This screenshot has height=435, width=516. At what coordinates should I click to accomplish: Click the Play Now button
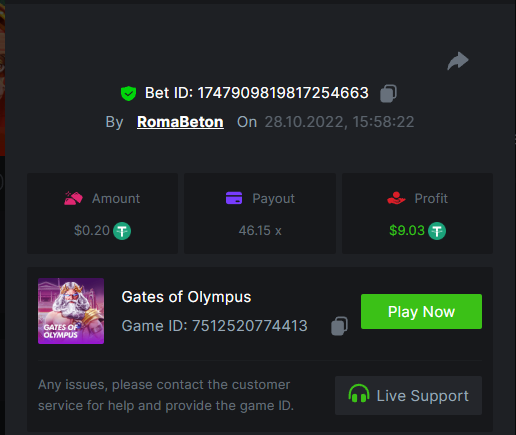[x=421, y=312]
